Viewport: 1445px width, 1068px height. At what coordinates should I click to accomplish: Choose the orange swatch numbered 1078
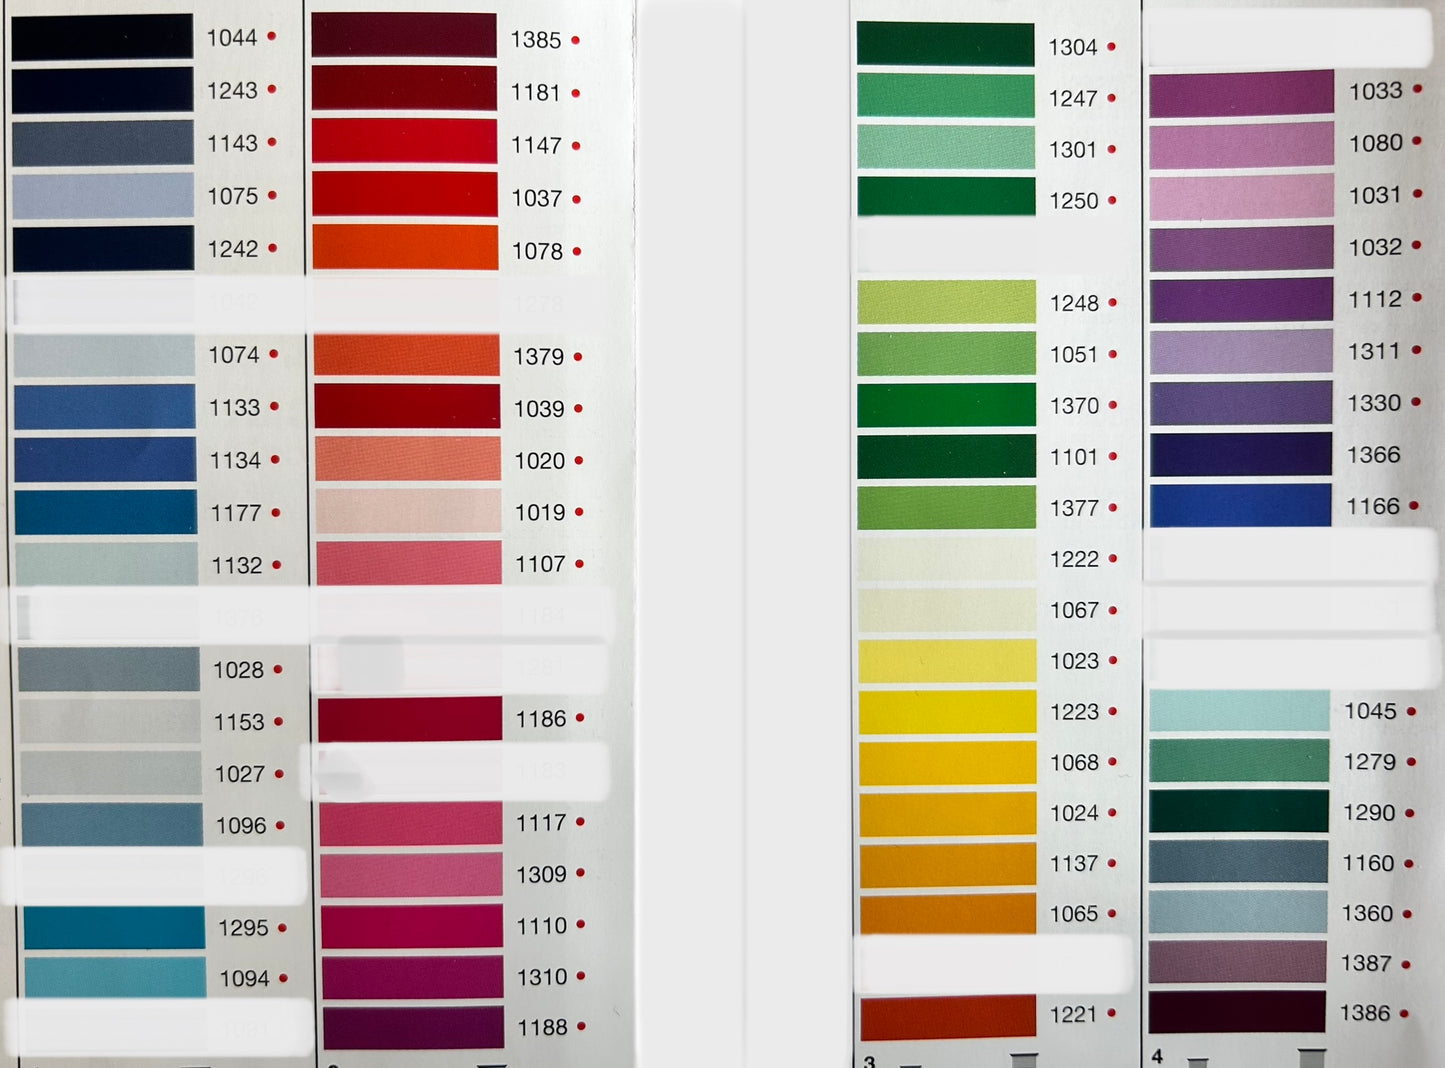(405, 248)
